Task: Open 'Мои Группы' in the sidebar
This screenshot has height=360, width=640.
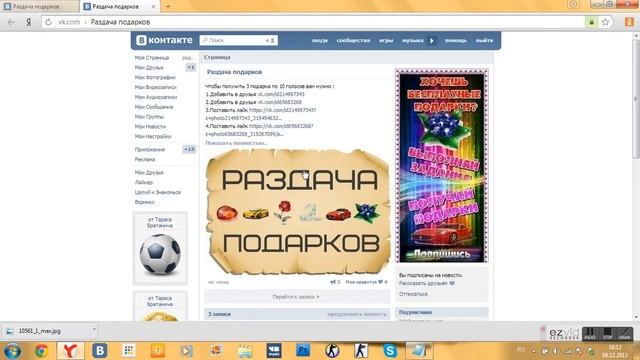Action: [149, 117]
